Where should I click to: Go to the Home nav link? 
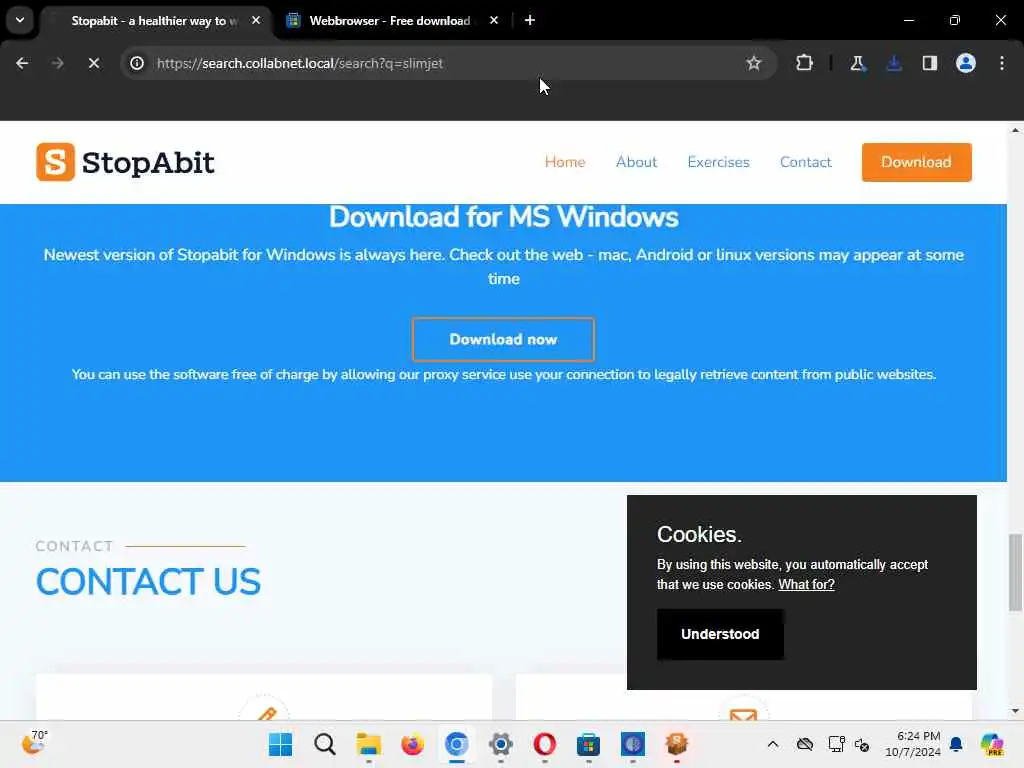(565, 162)
